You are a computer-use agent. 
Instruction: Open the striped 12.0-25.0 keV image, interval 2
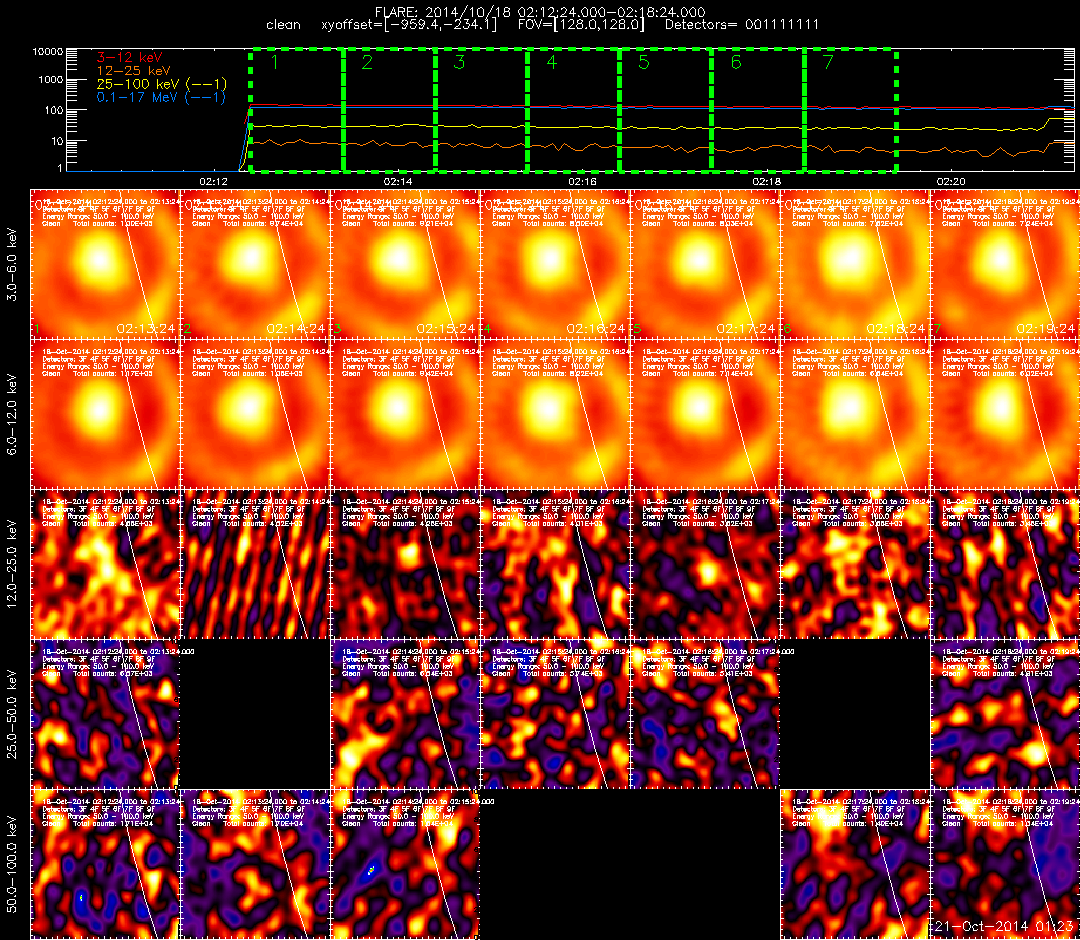[x=256, y=565]
